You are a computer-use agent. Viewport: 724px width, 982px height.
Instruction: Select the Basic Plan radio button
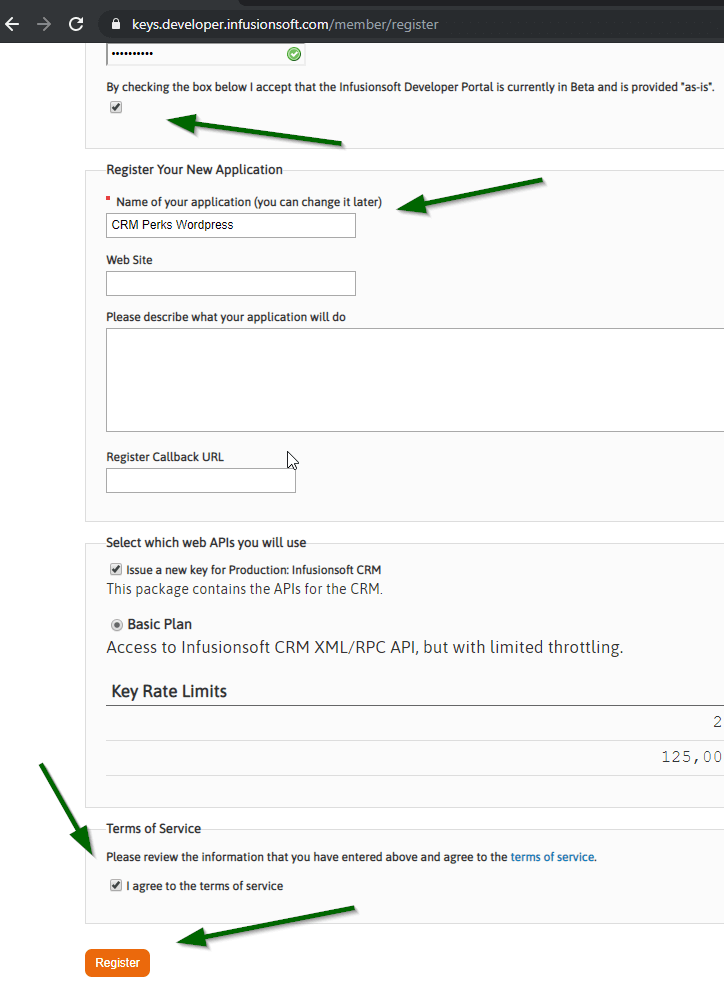pos(116,625)
